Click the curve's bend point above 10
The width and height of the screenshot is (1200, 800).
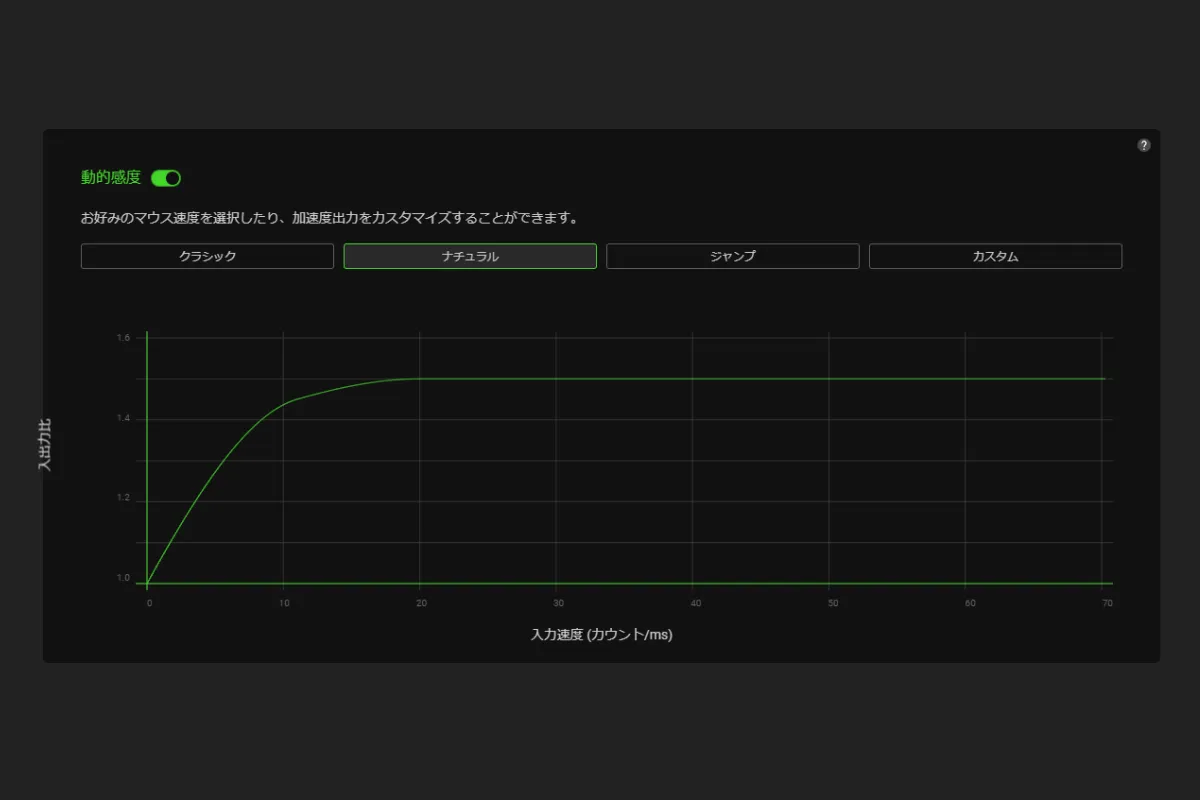[284, 403]
